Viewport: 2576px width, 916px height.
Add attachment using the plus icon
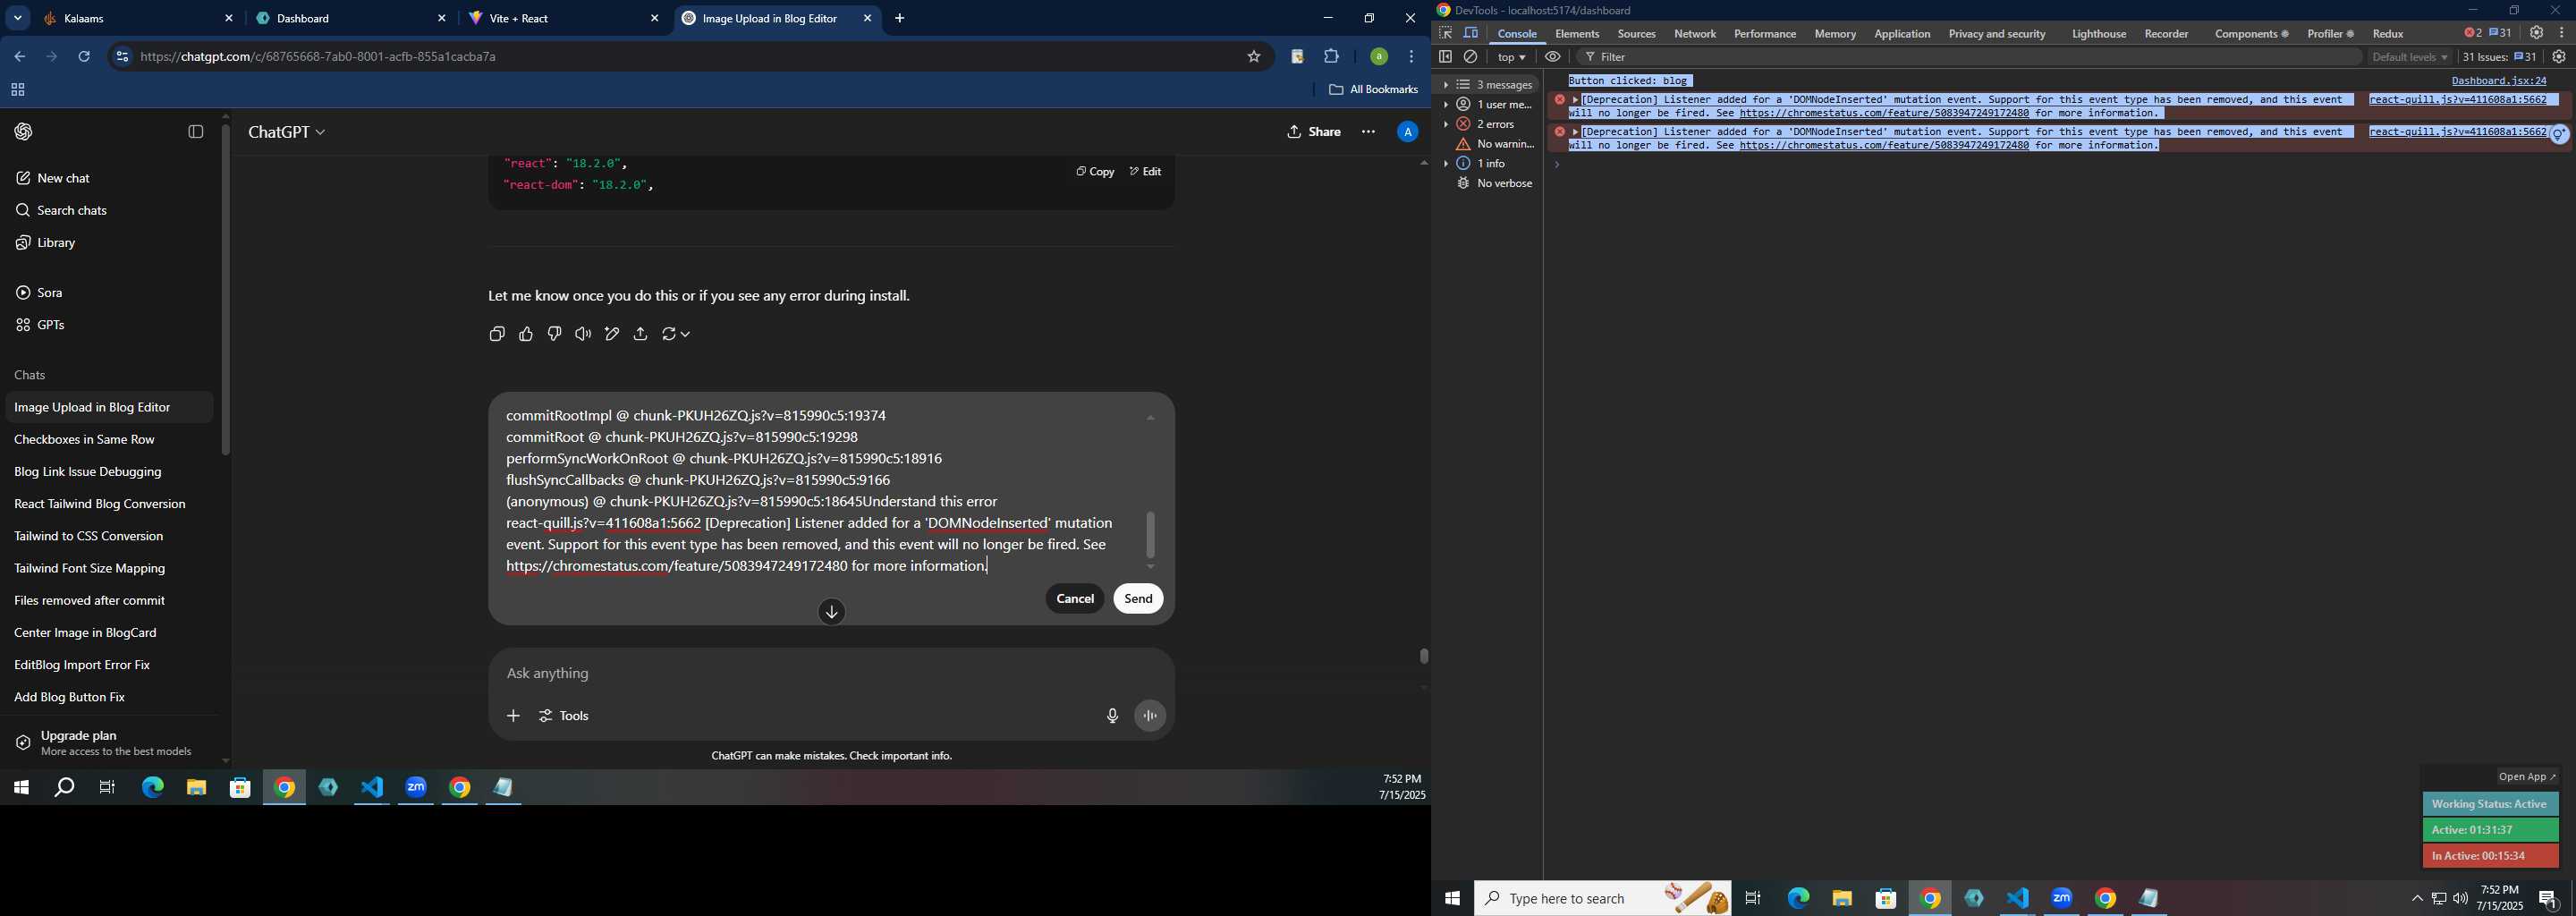513,716
